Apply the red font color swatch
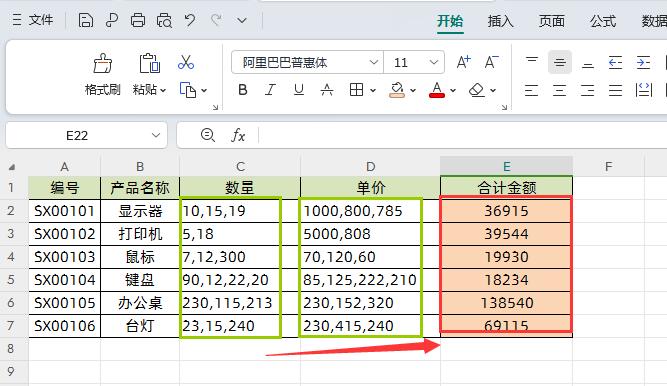The width and height of the screenshot is (667, 386). pos(437,90)
